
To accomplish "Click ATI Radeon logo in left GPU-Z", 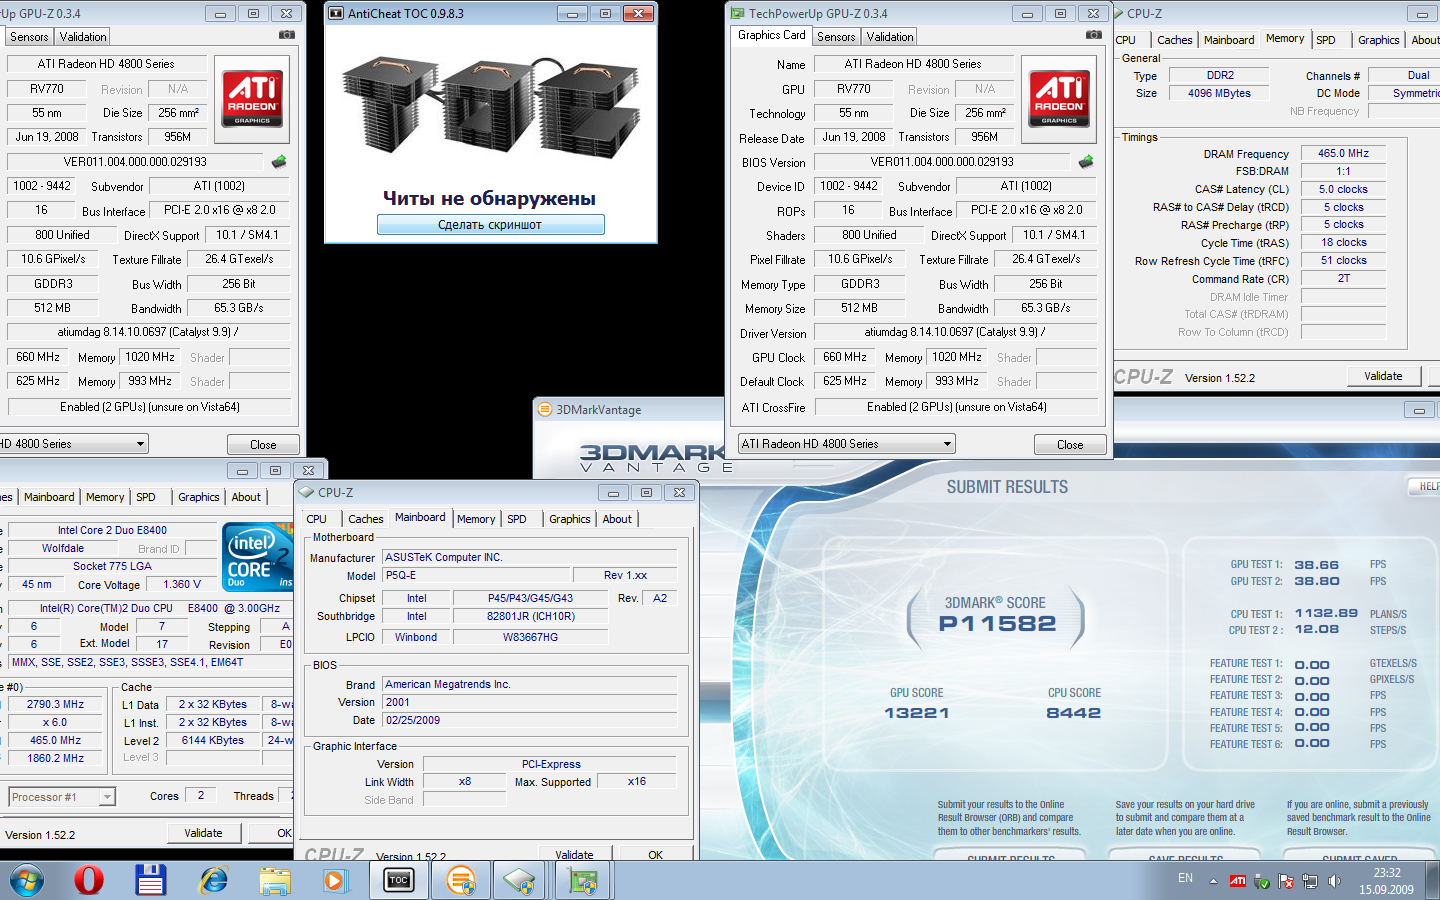I will click(x=252, y=99).
